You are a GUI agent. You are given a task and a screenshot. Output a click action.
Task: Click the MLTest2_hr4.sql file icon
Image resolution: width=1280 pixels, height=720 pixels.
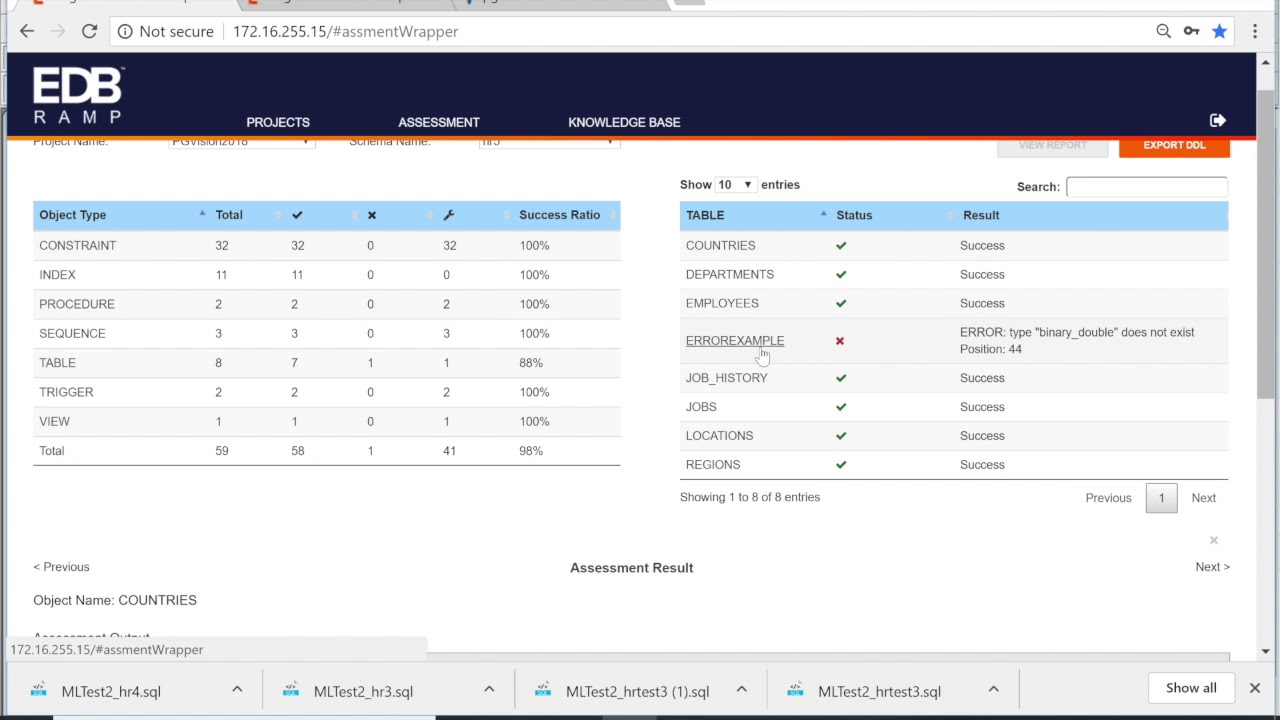[x=39, y=690]
